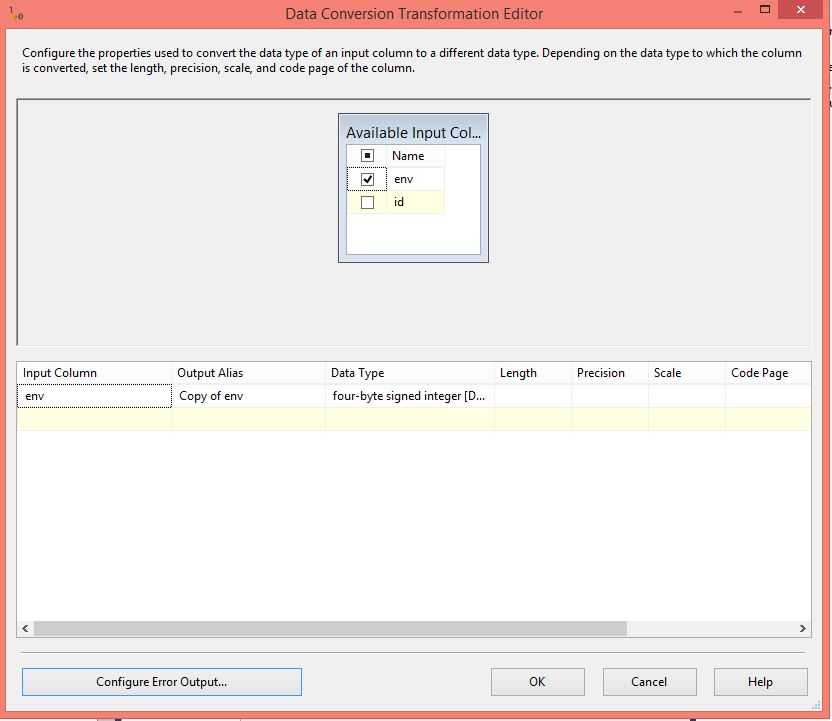Viewport: 832px width, 721px height.
Task: Open the Help button
Action: (760, 682)
